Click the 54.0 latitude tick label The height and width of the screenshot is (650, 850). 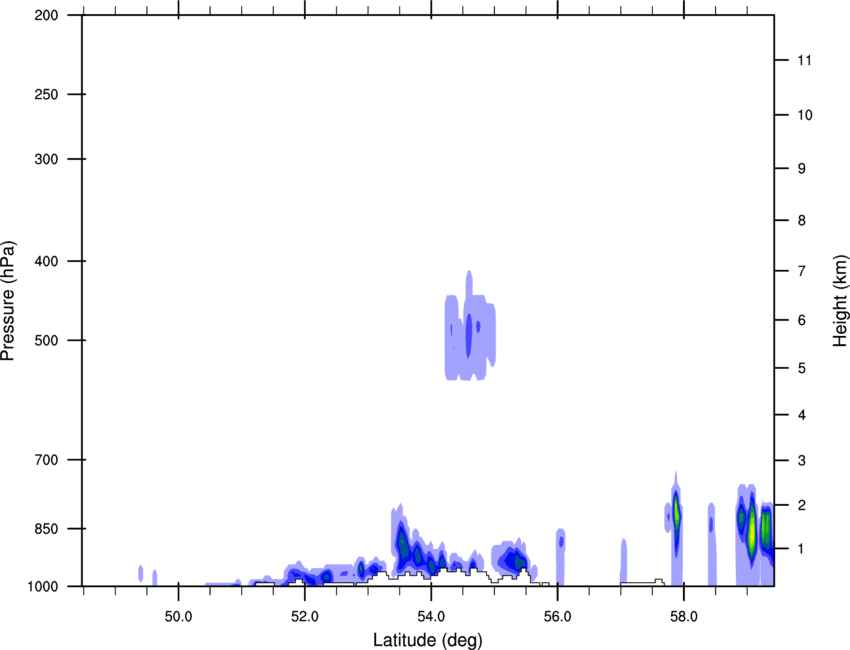coord(431,617)
